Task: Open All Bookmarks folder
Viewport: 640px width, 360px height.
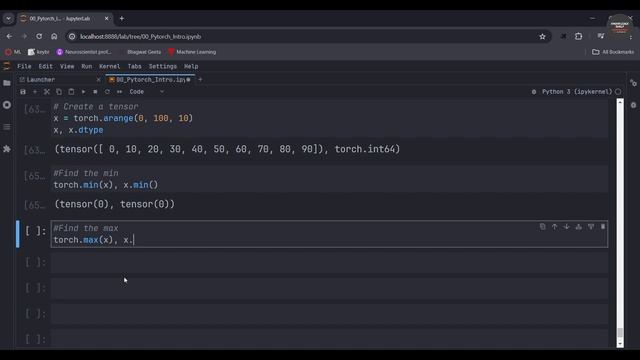Action: (613, 52)
